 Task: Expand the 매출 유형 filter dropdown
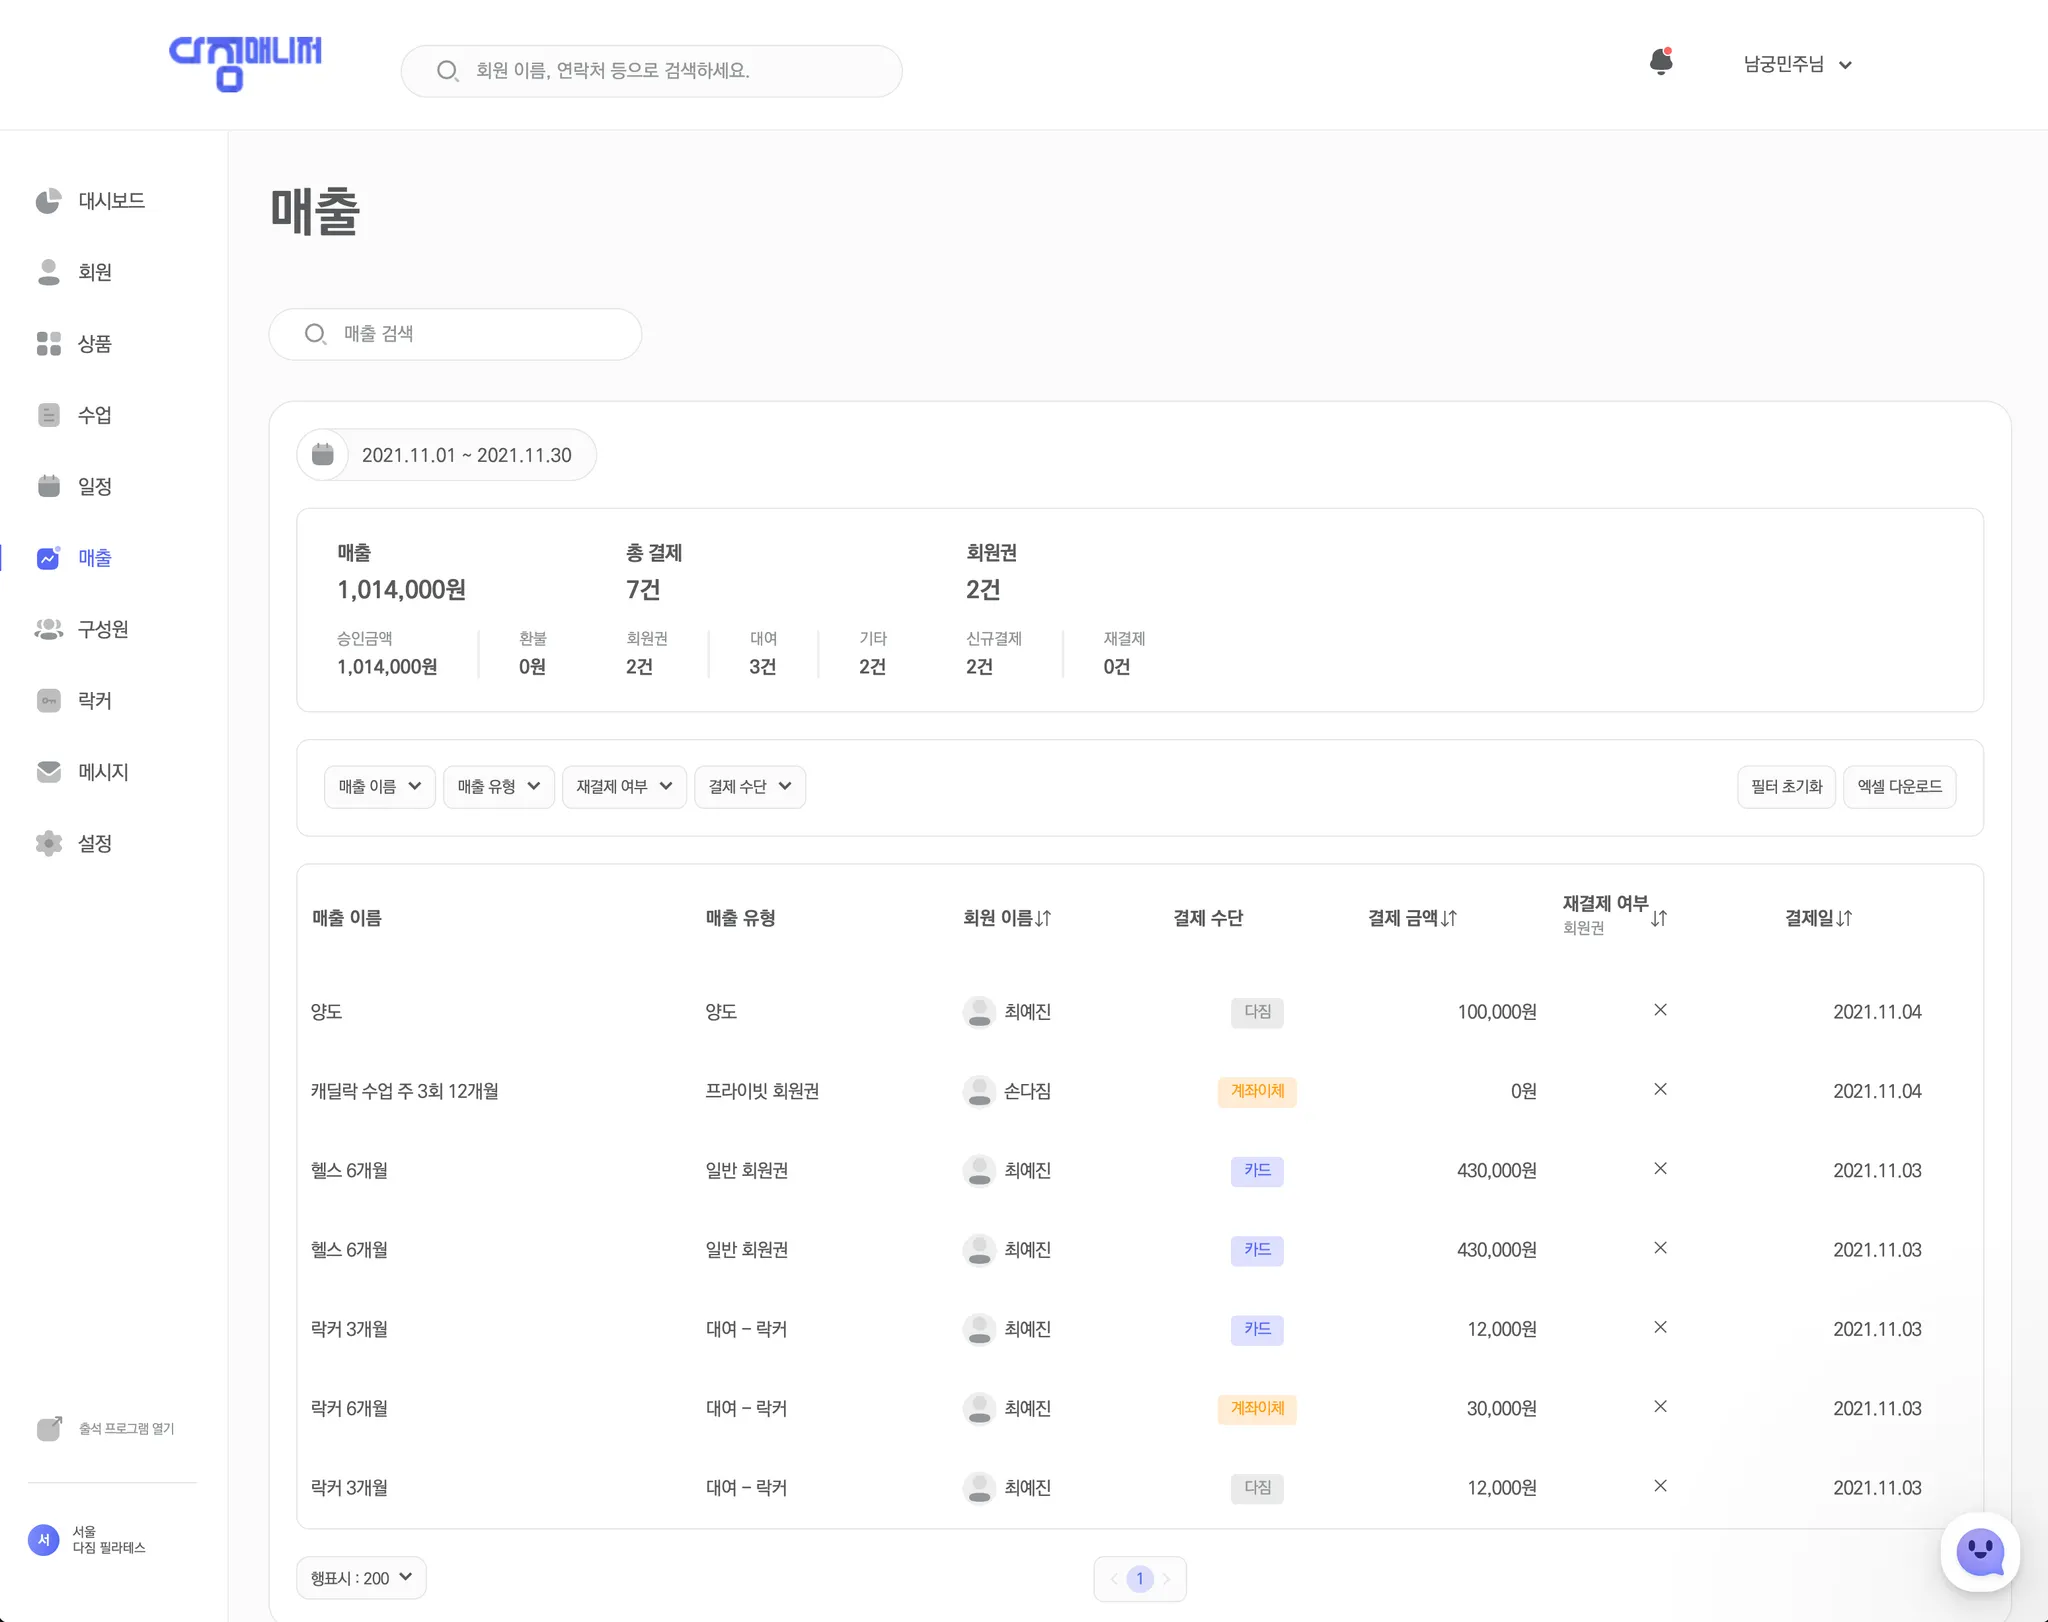(x=498, y=787)
